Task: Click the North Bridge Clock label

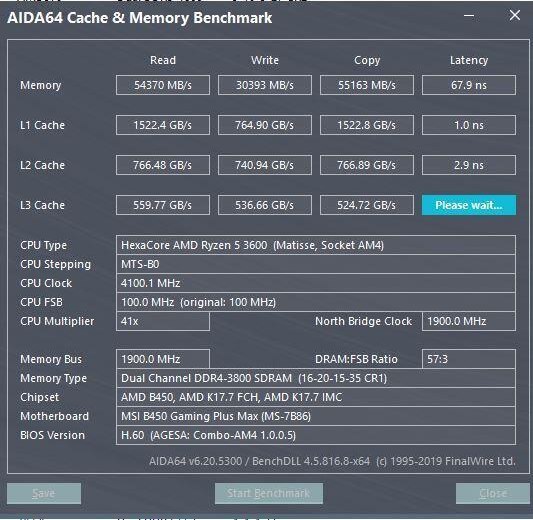Action: (363, 321)
